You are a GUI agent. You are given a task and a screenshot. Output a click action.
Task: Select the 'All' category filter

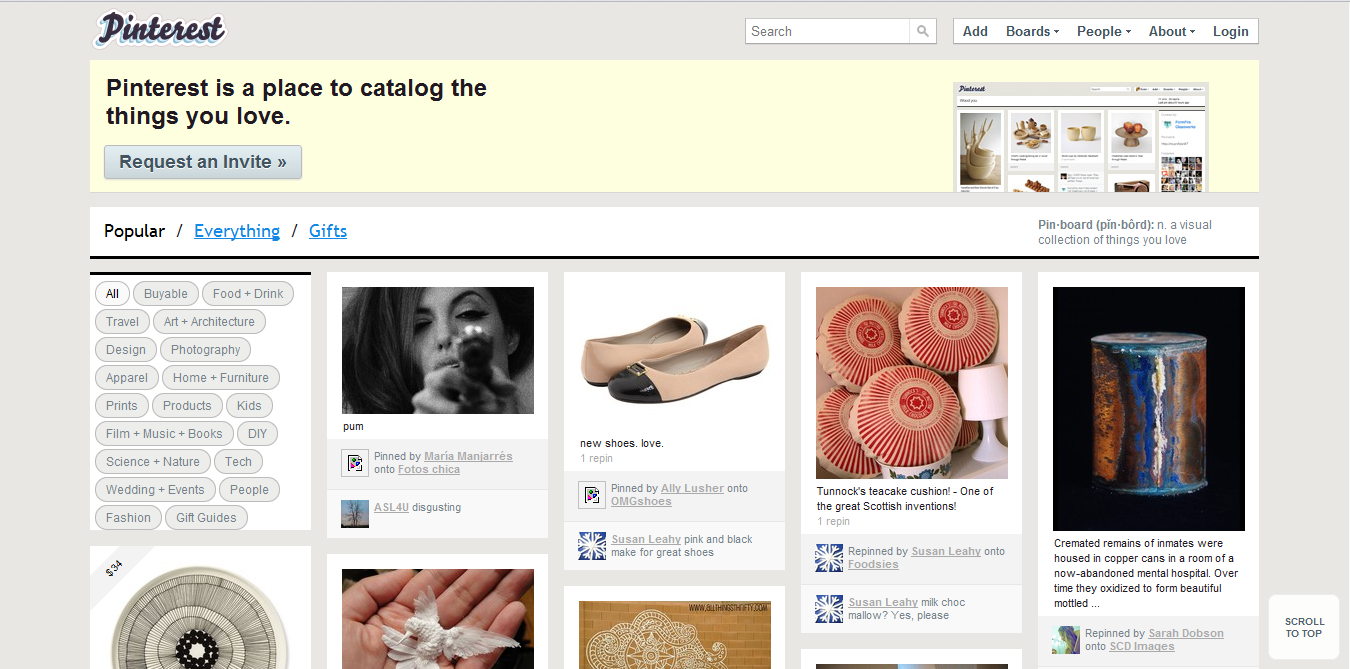coord(112,294)
